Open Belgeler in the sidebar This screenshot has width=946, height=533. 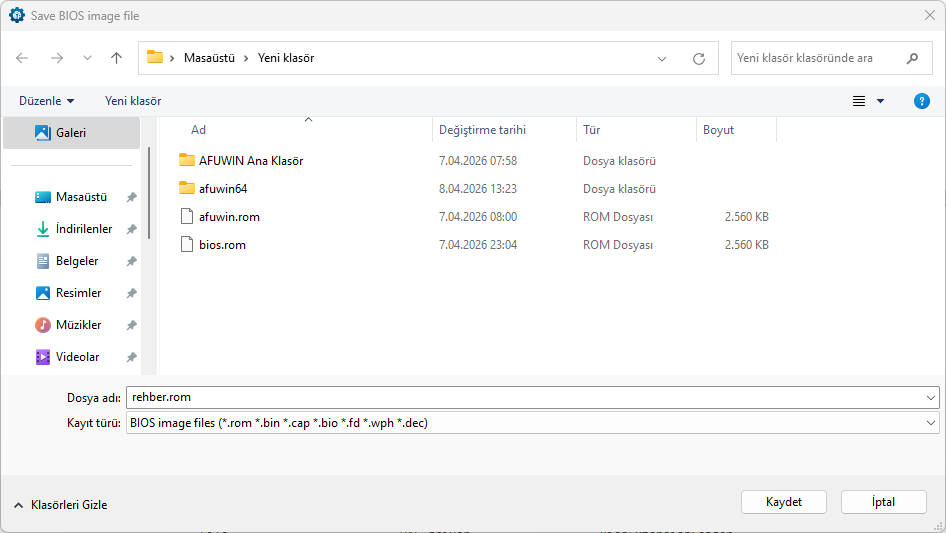pos(77,261)
